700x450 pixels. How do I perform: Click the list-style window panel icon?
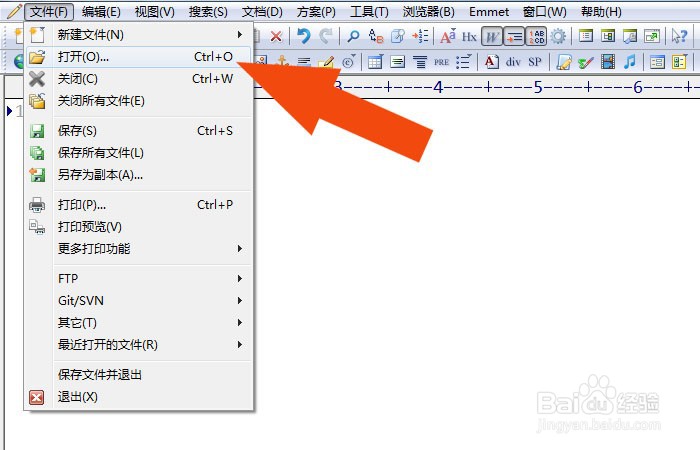(586, 36)
